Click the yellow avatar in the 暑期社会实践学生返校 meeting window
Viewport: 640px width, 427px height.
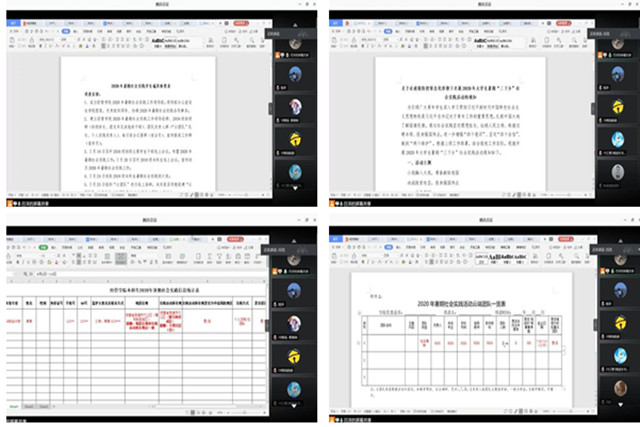(296, 140)
